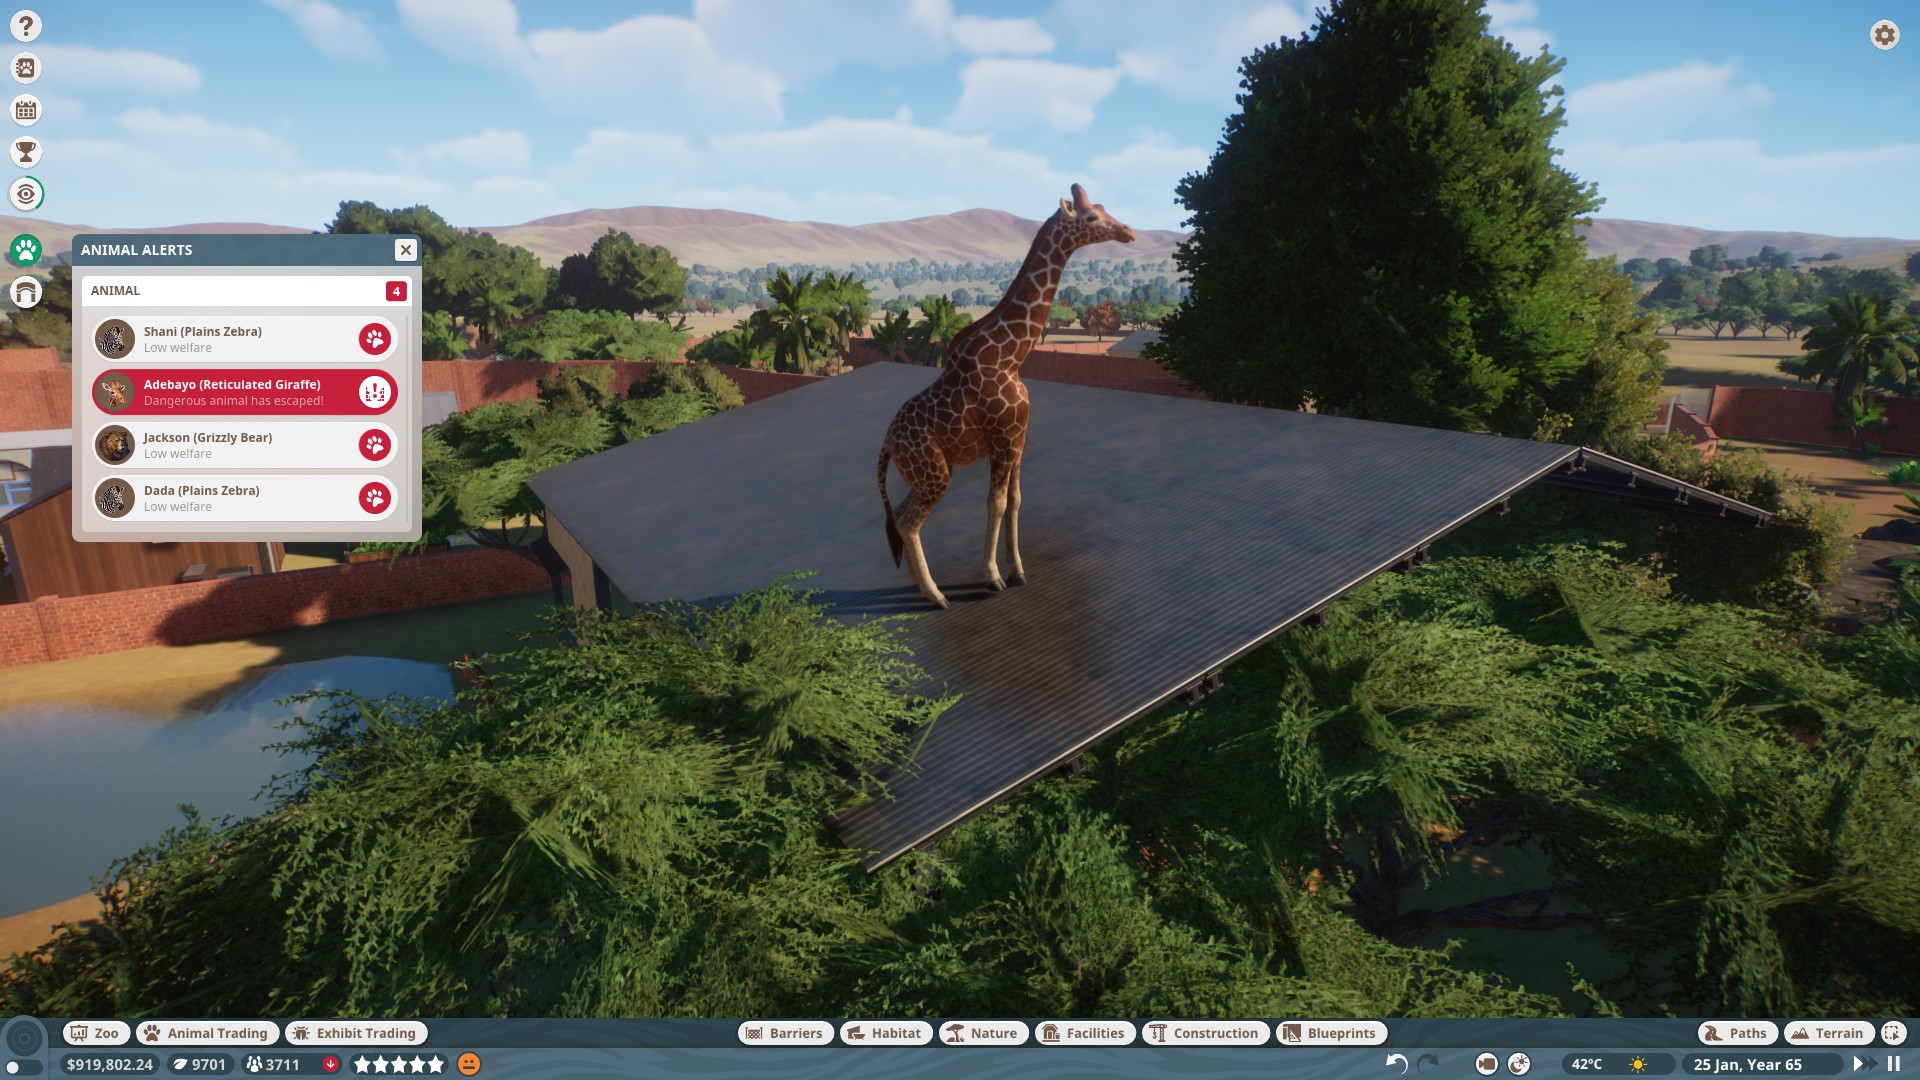Open the Construction build menu
This screenshot has width=1920, height=1080.
point(1206,1033)
